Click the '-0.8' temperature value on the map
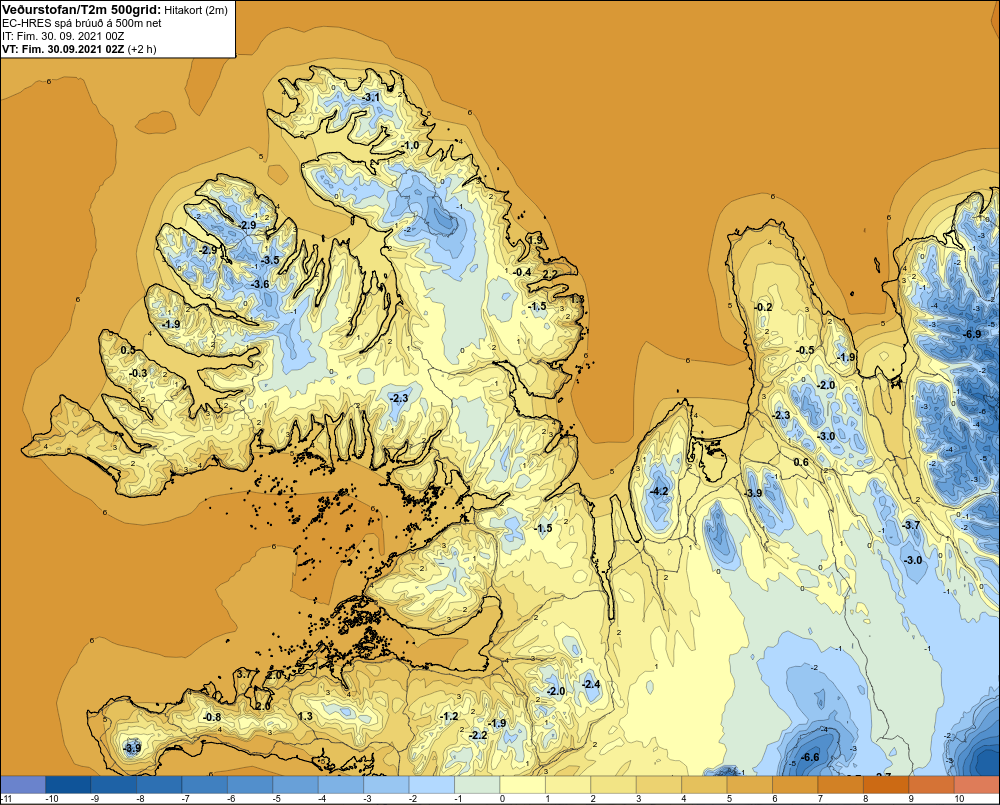This screenshot has height=805, width=1000. (x=212, y=718)
